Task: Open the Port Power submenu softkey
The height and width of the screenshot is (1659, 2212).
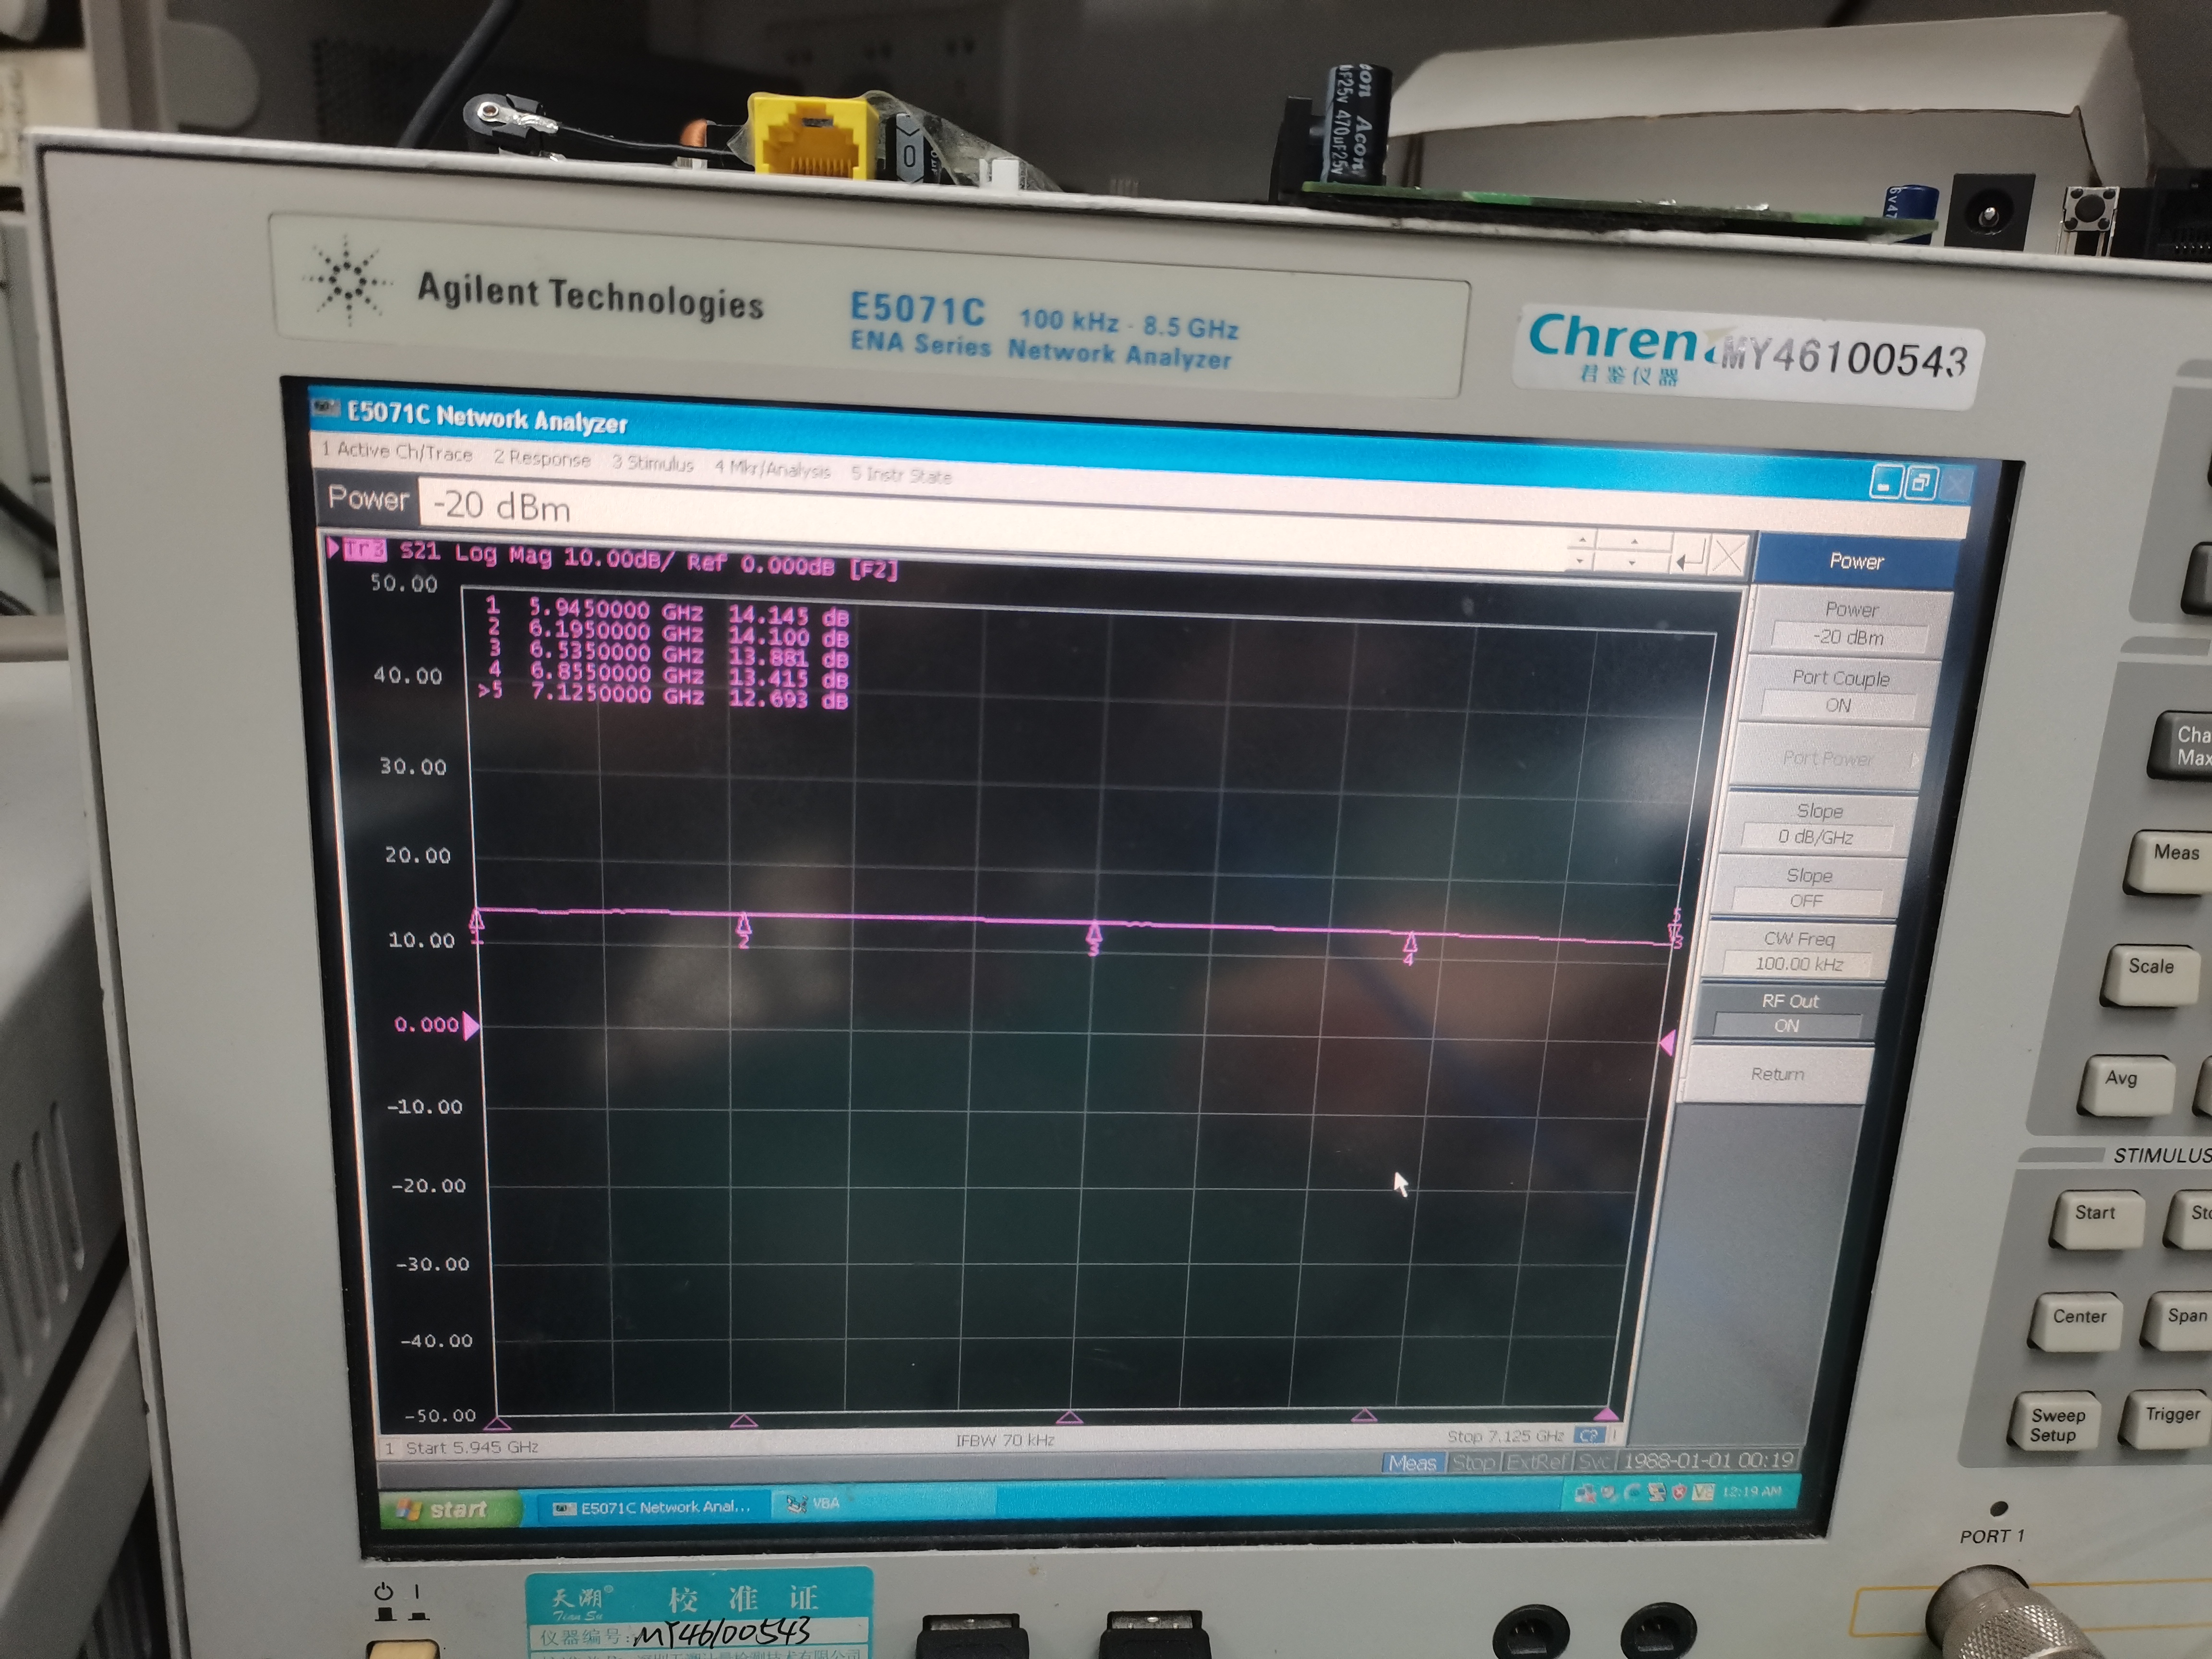Action: [1828, 759]
